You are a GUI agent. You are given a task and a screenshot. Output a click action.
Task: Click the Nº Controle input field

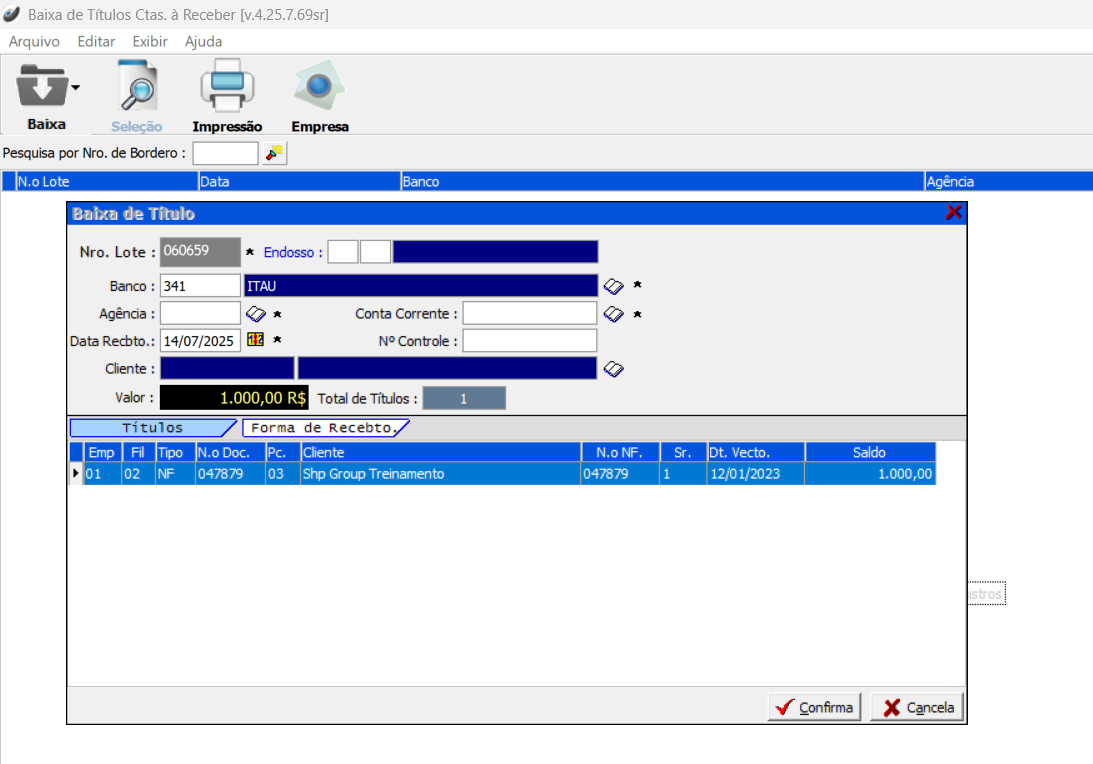point(529,341)
